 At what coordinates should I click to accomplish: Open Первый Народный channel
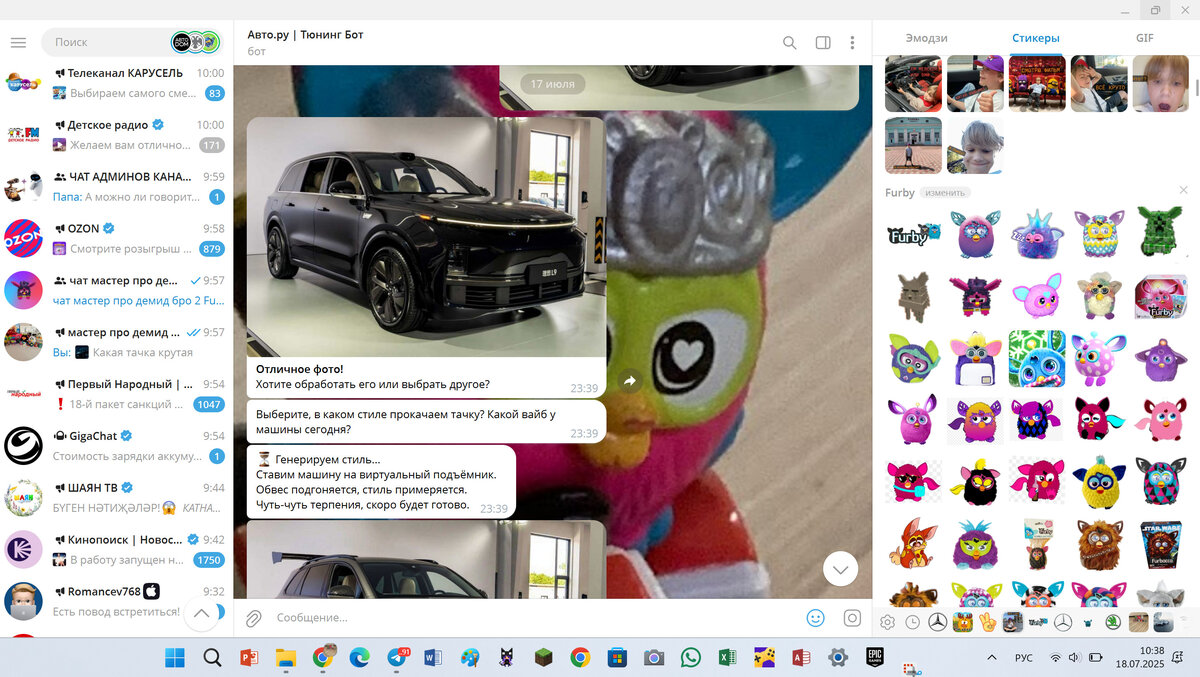[116, 394]
